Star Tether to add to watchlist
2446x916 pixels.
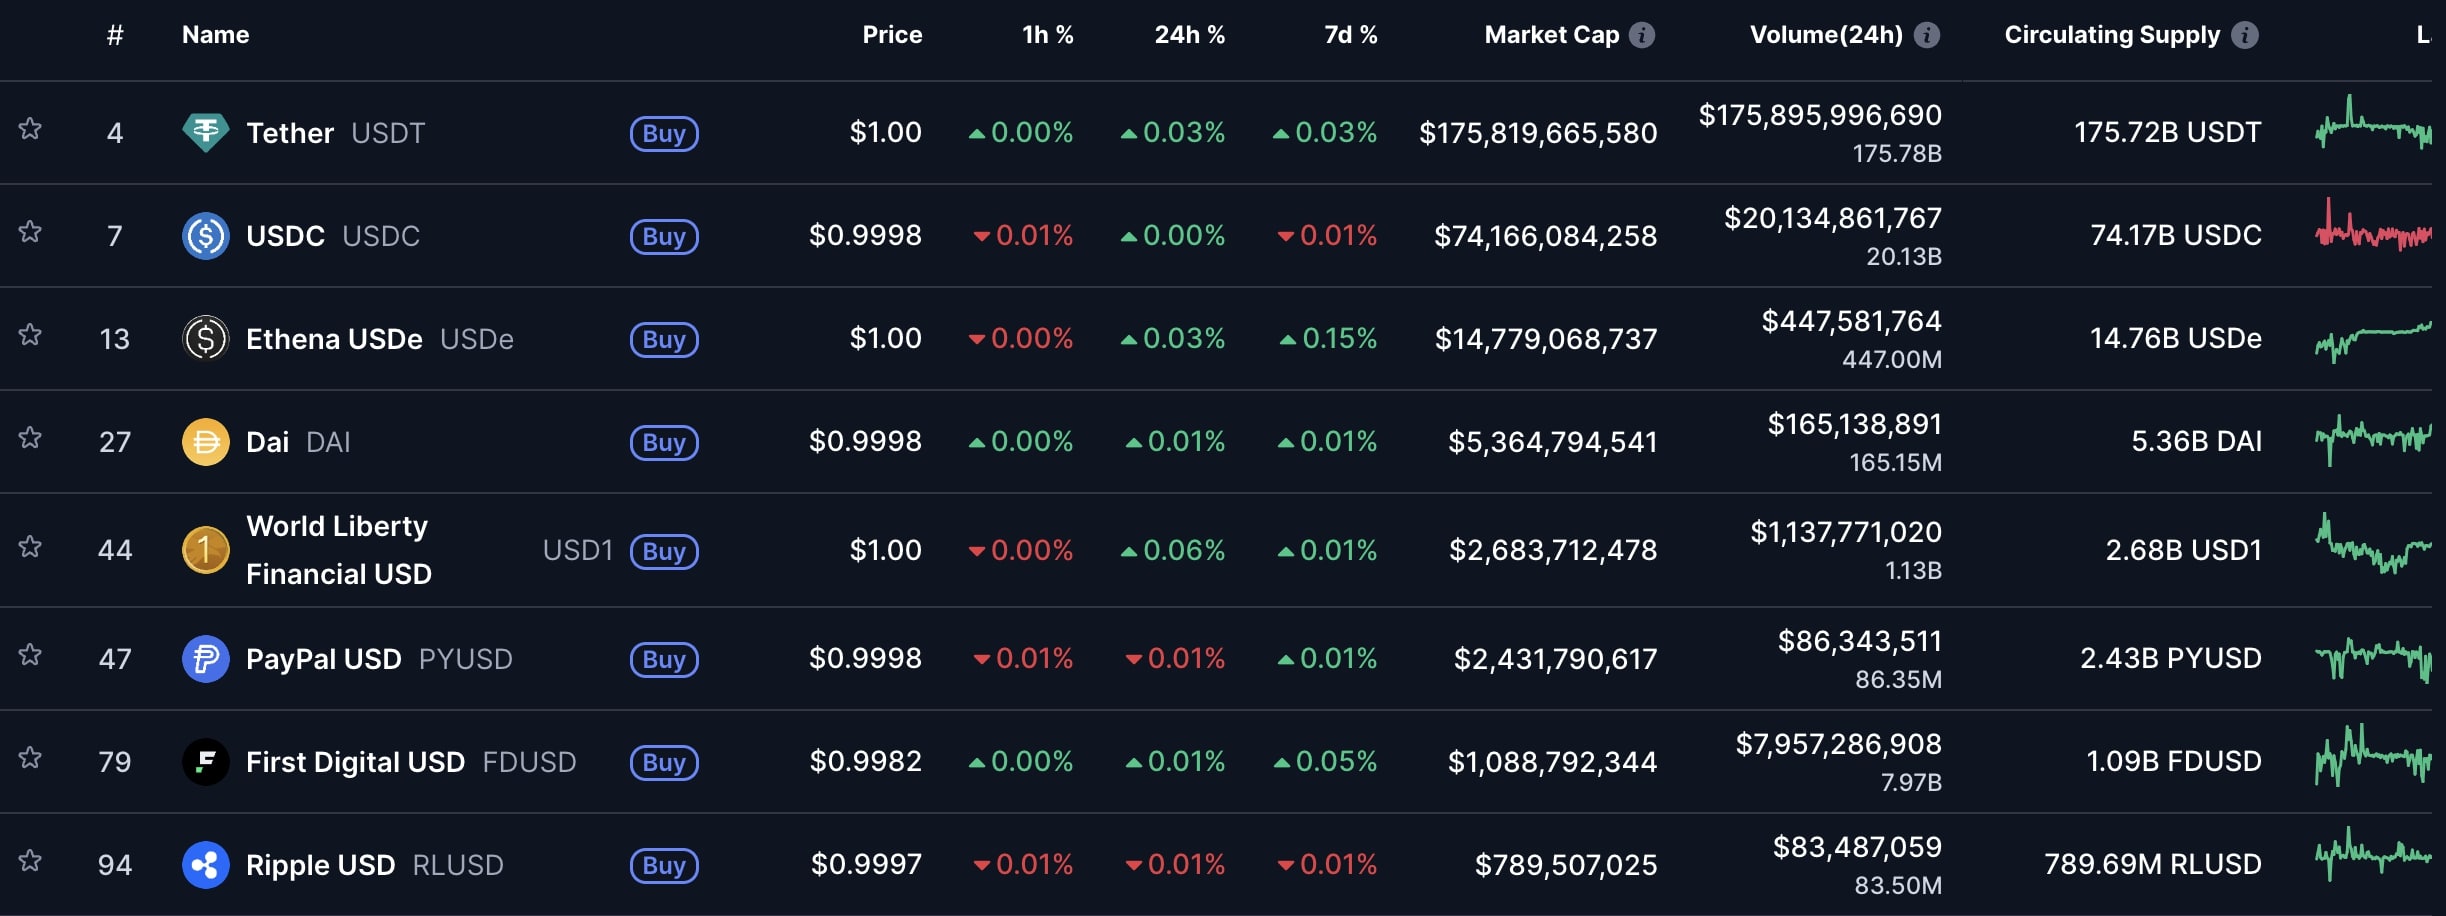(x=30, y=129)
